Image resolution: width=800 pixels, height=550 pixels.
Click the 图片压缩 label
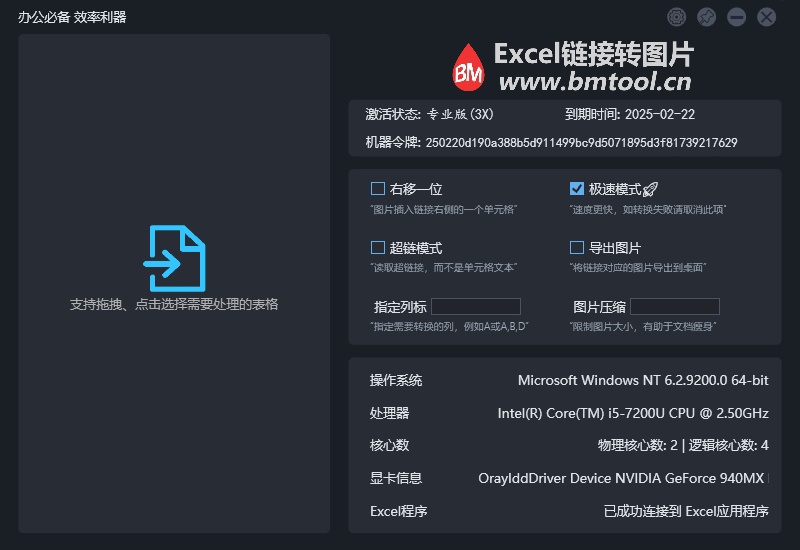coord(599,307)
